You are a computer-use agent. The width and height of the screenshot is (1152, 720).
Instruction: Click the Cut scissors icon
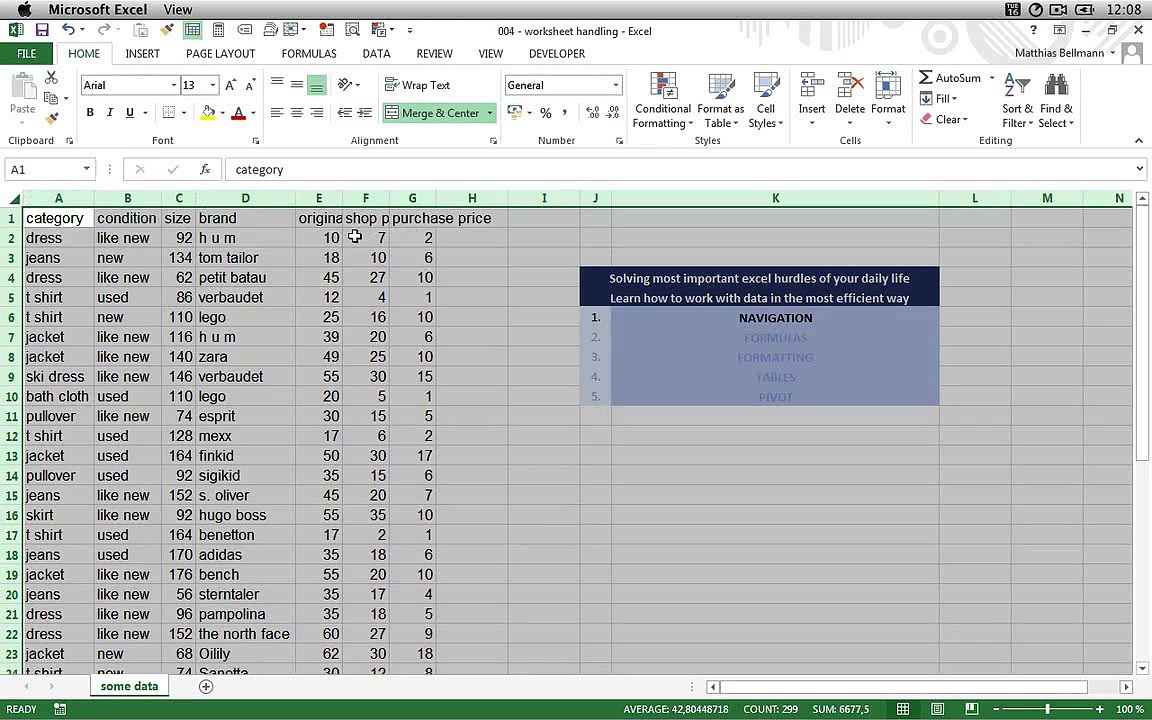[51, 77]
